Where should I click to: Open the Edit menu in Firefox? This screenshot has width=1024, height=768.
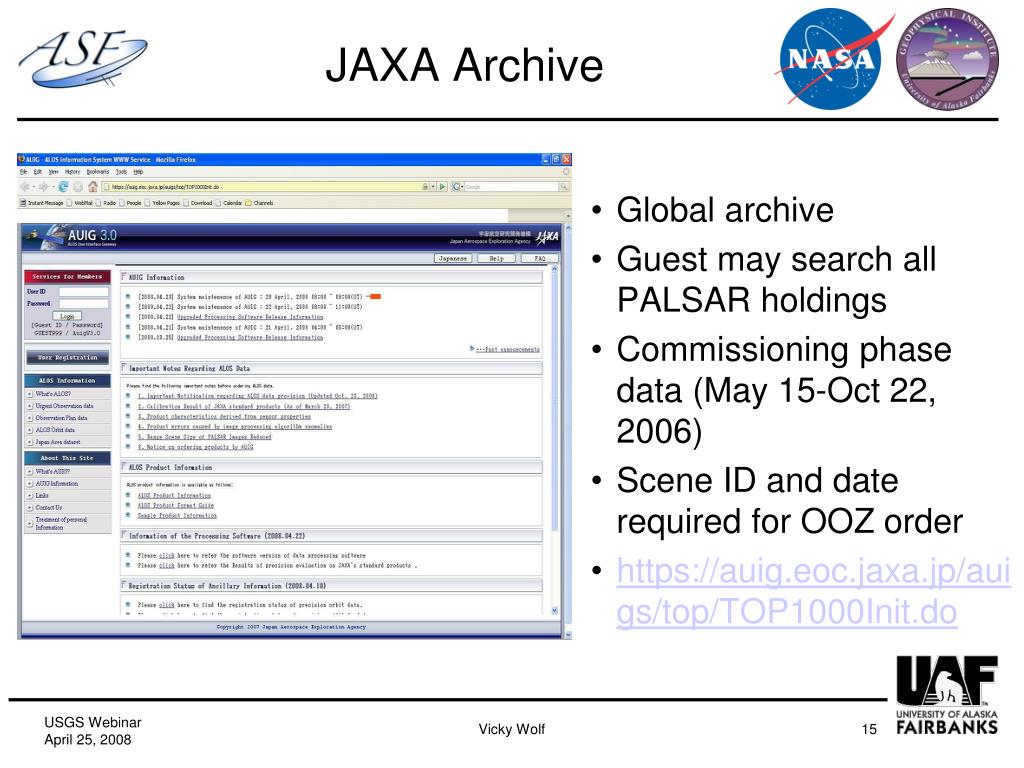38,172
